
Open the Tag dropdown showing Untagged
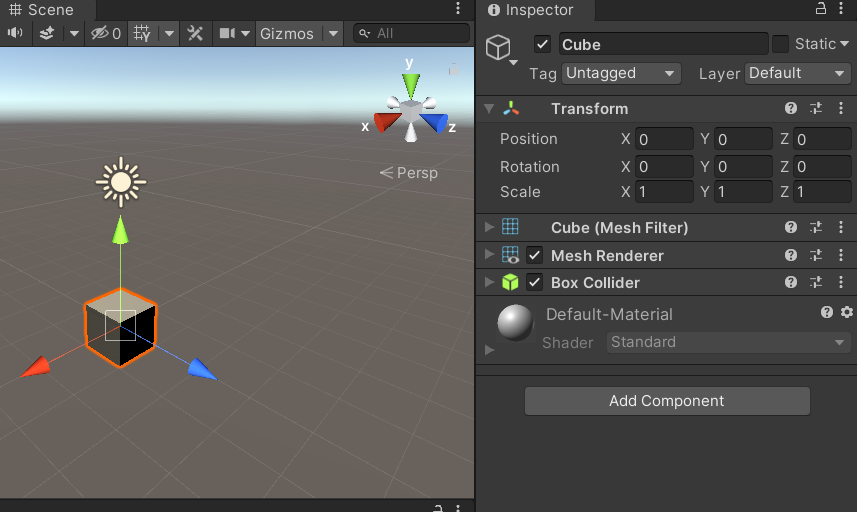pyautogui.click(x=620, y=73)
